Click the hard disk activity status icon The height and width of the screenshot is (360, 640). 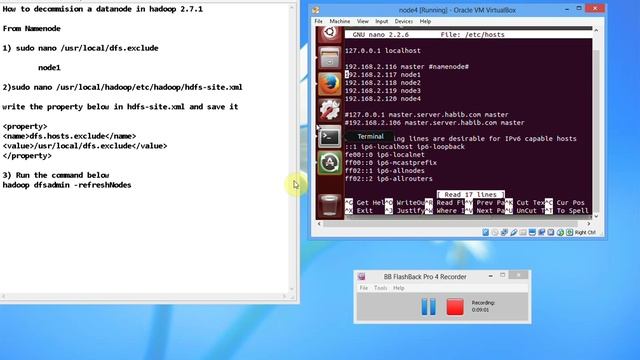486,232
